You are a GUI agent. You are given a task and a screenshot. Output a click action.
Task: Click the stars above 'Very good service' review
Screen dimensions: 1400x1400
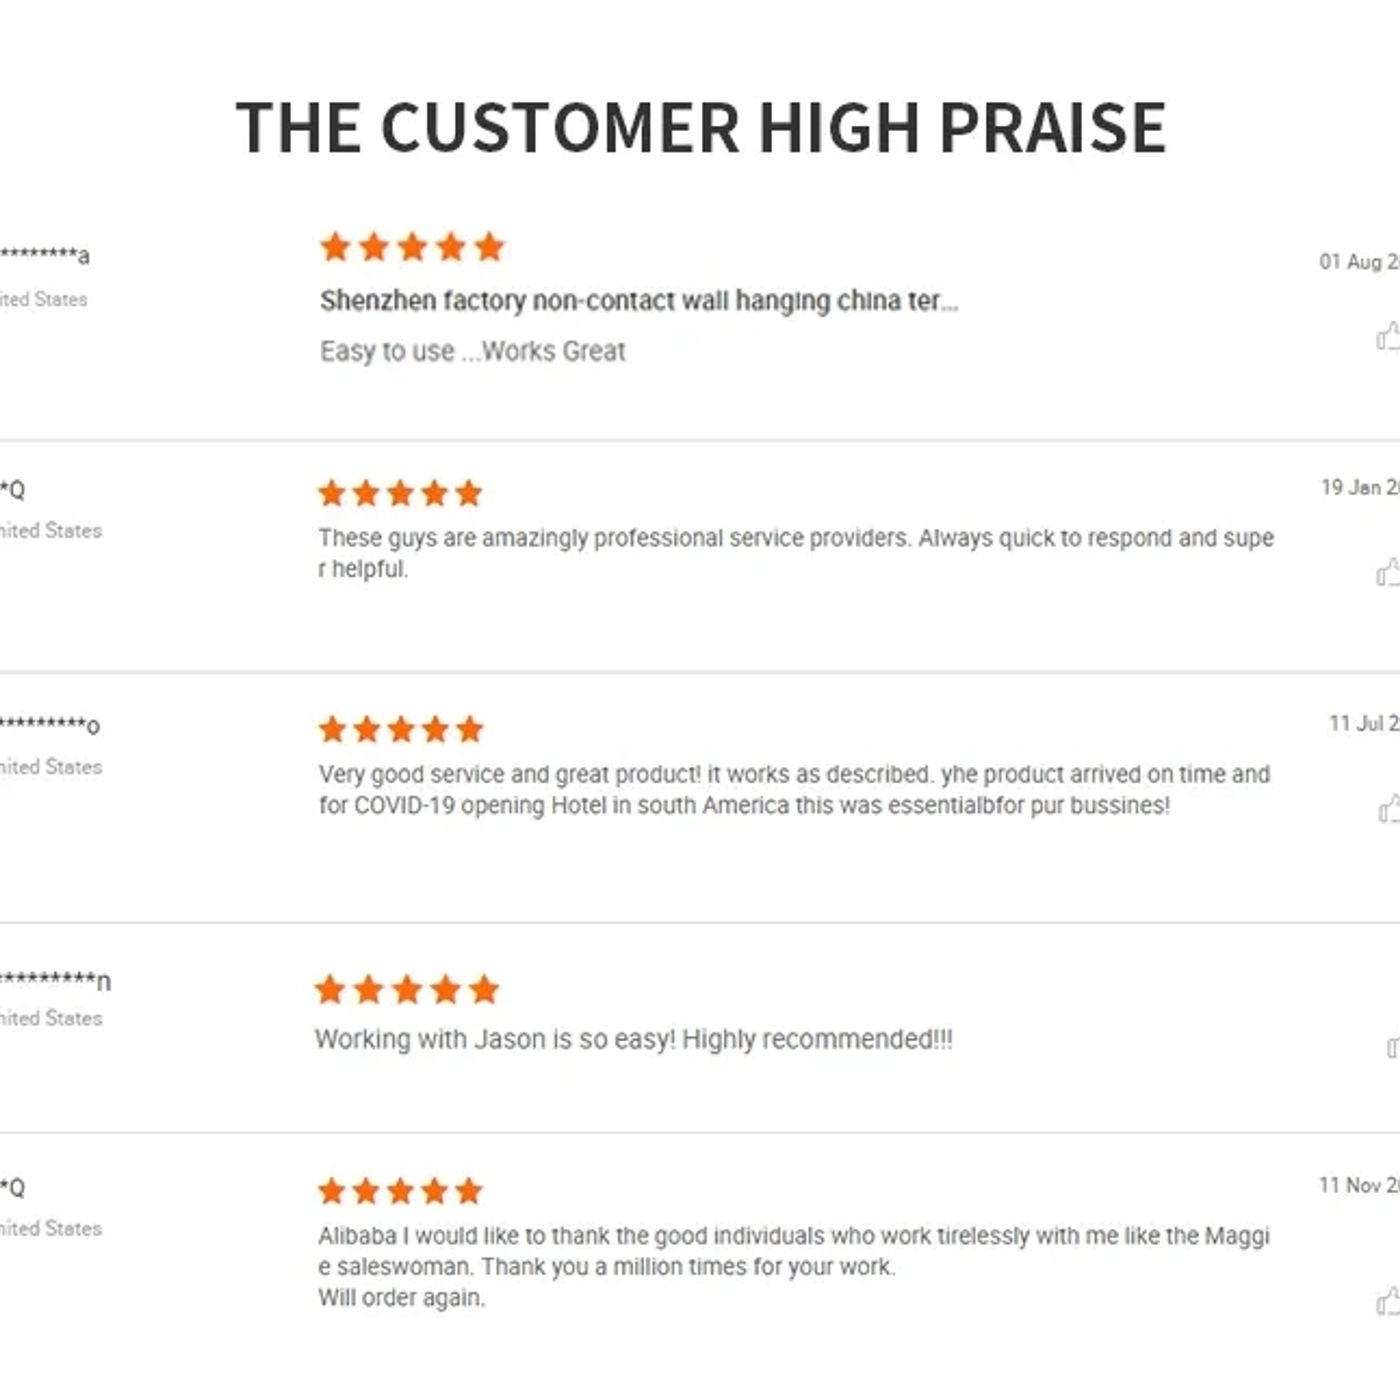pos(400,729)
